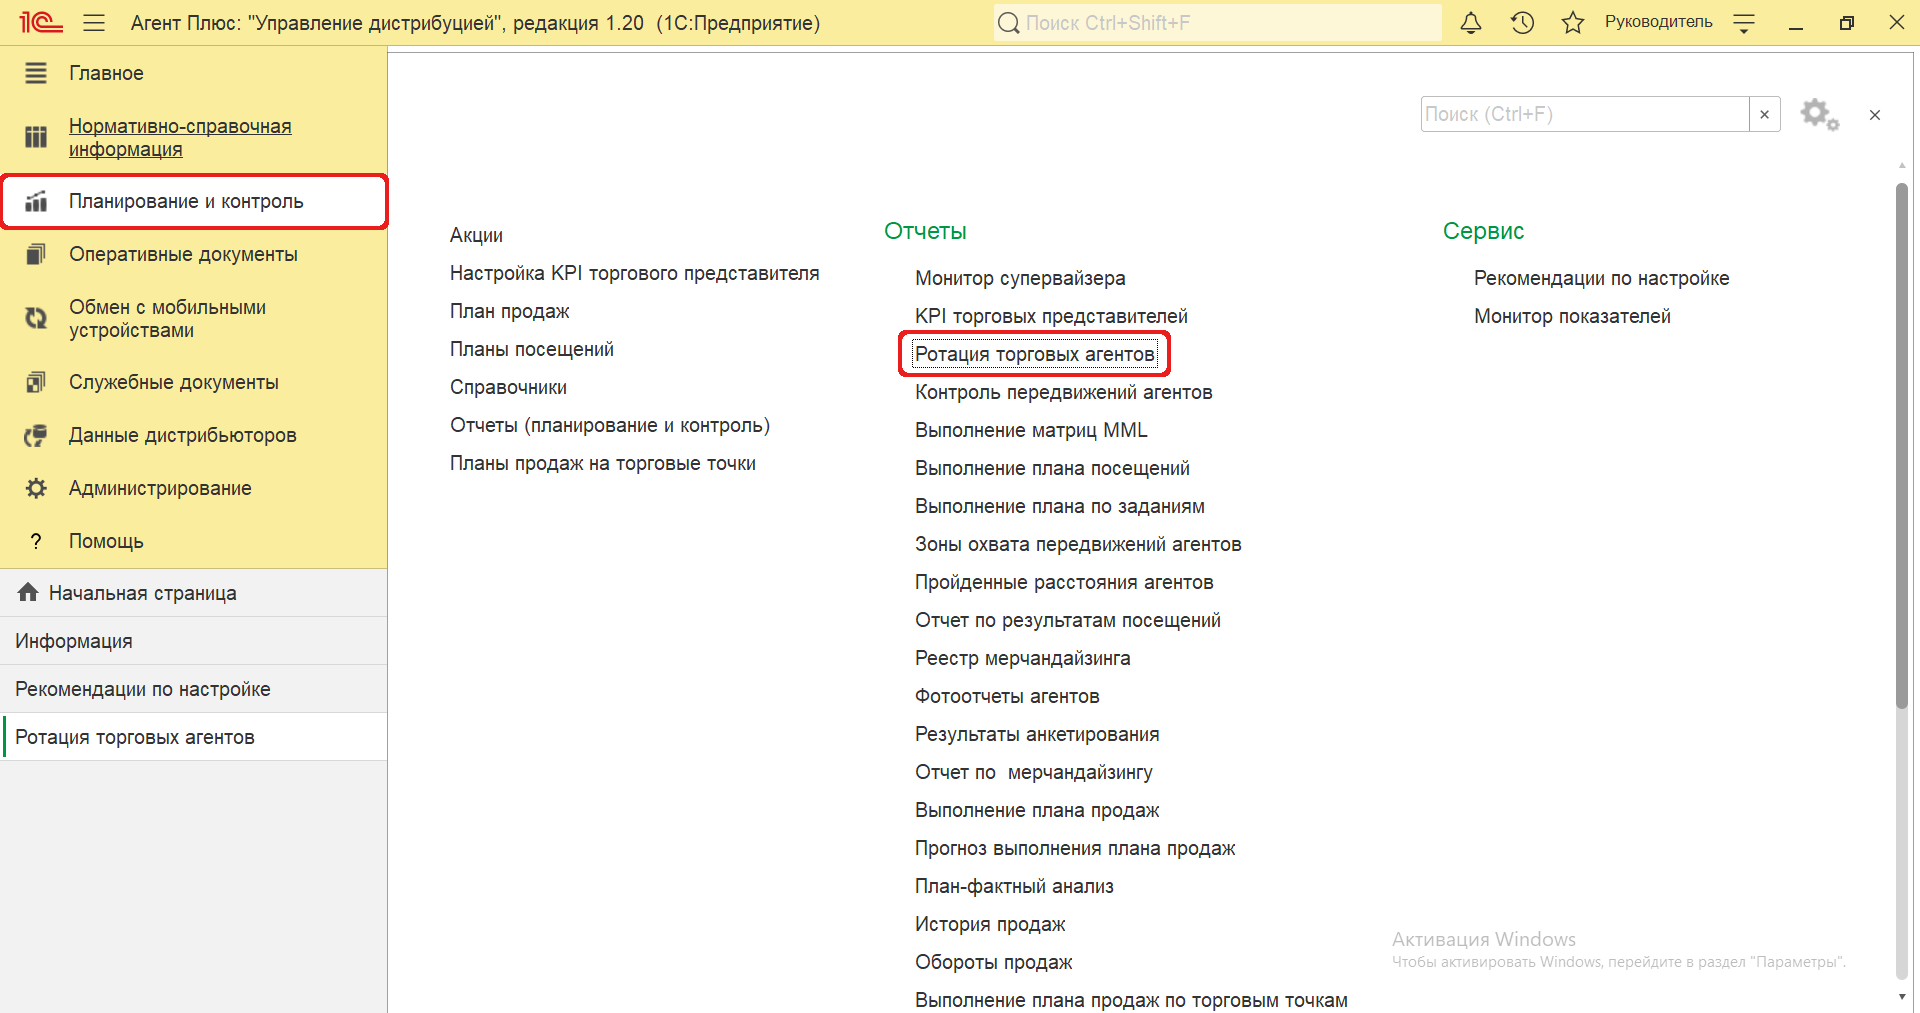Open the service settings menu icon

coord(1744,24)
